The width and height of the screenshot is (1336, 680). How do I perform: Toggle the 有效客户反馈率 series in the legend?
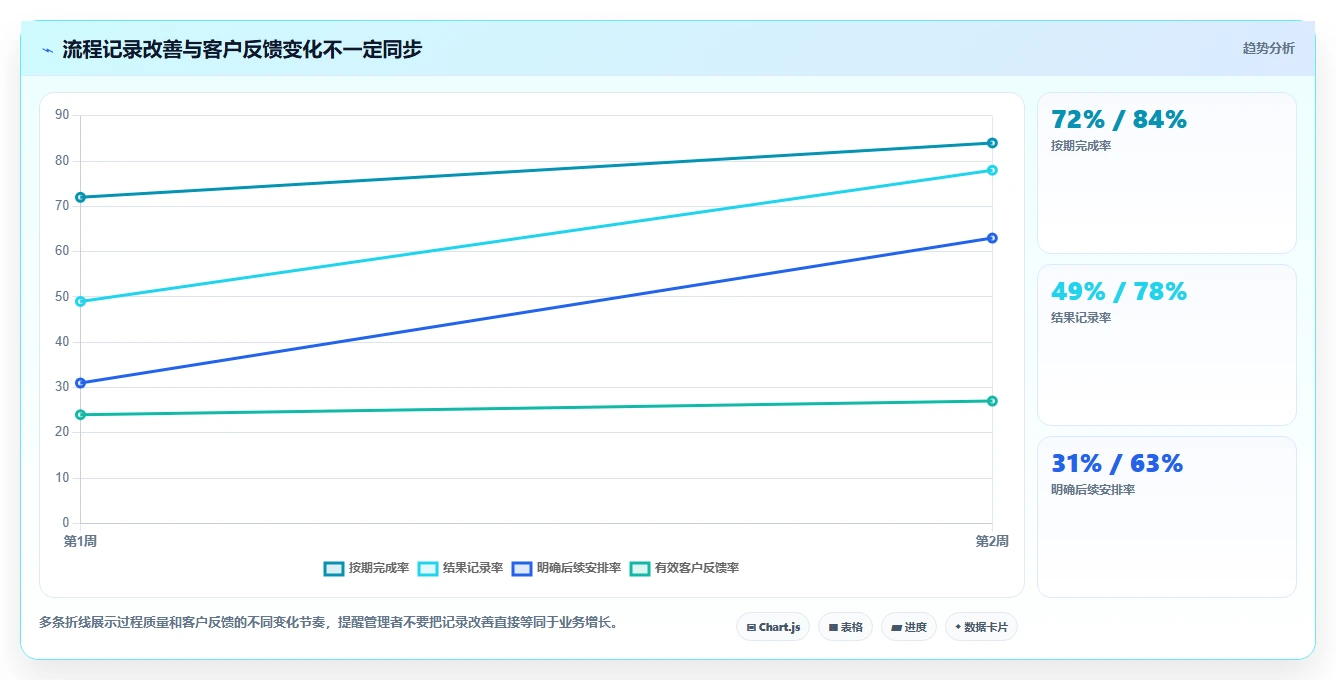click(x=685, y=568)
